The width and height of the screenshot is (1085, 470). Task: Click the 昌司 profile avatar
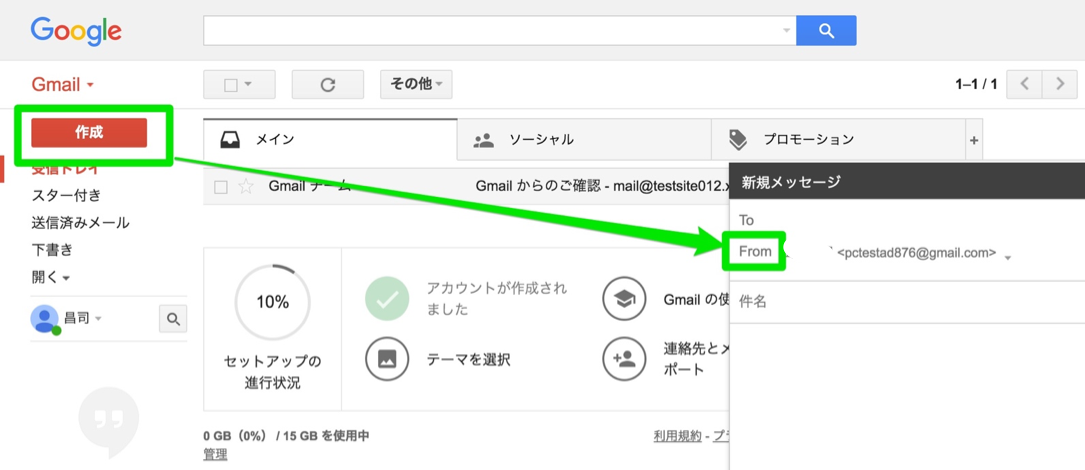pos(45,319)
